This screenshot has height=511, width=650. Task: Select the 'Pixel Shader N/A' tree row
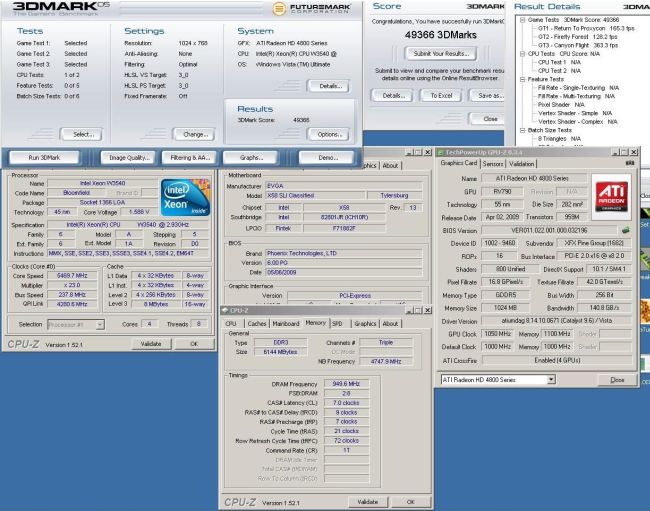coord(561,104)
